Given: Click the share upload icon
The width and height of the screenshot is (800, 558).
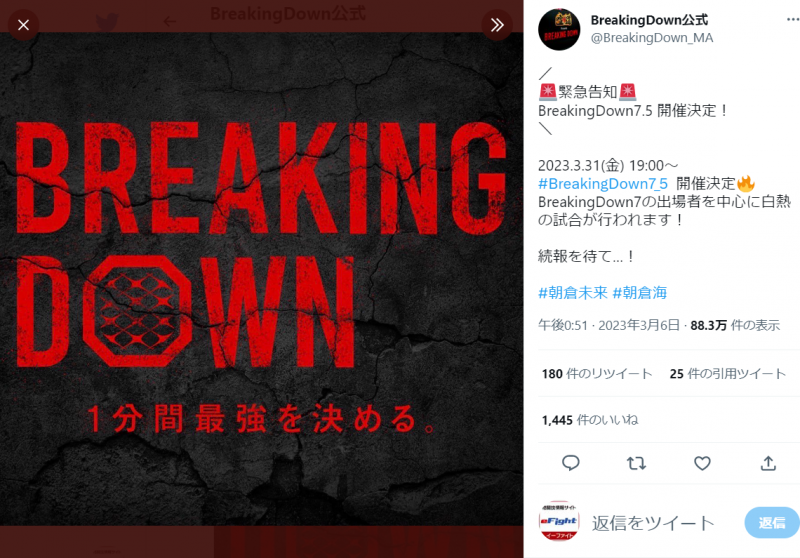Looking at the screenshot, I should (768, 463).
